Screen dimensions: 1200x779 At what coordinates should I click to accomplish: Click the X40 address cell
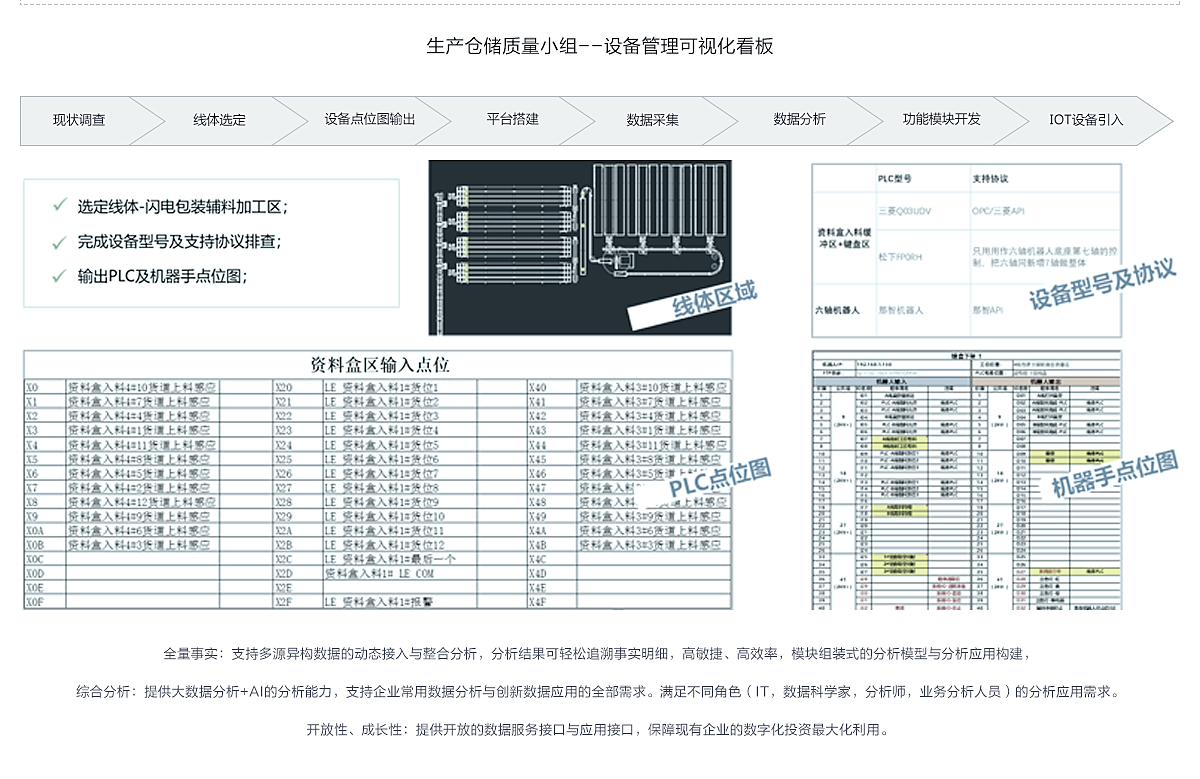(x=551, y=387)
